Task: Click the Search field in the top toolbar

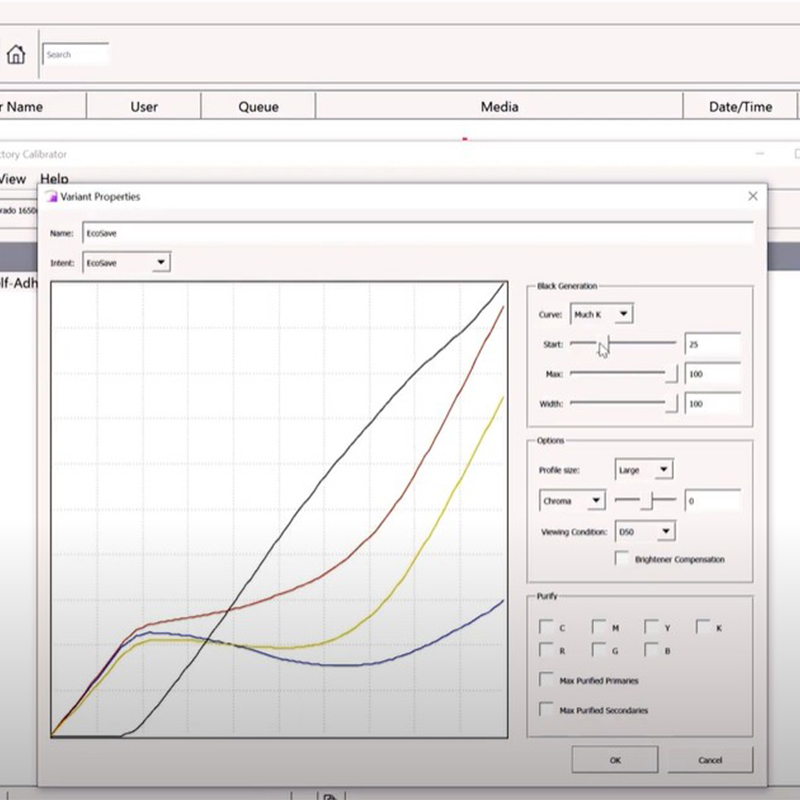Action: click(x=76, y=54)
